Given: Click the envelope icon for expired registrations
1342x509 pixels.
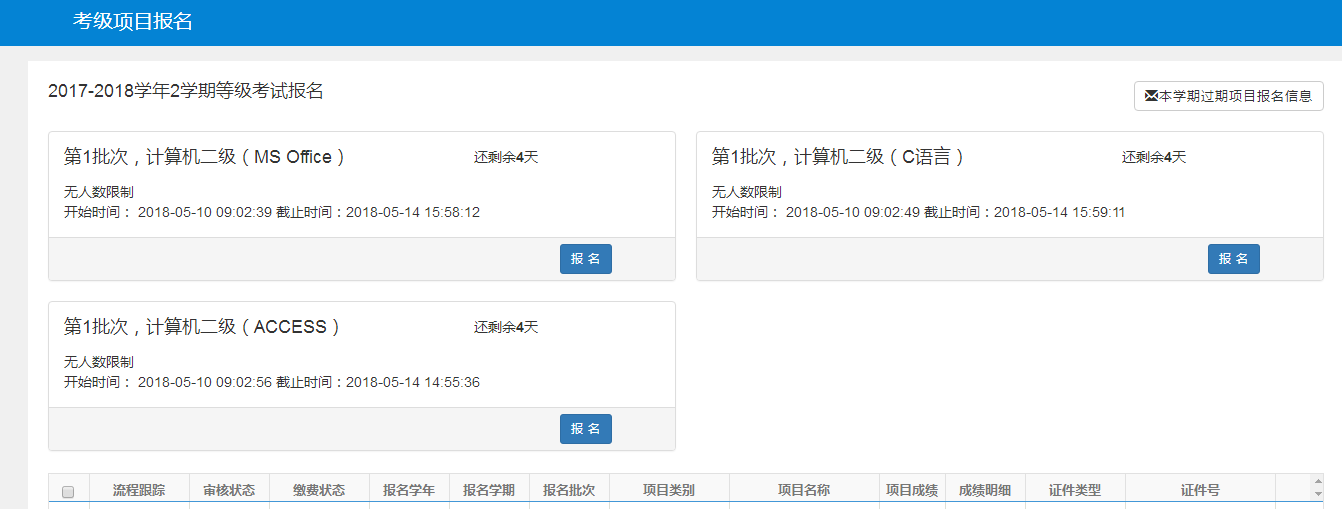Looking at the screenshot, I should 1151,96.
